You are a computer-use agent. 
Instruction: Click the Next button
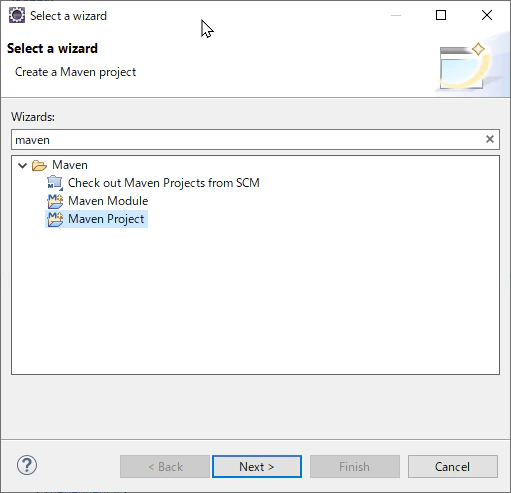[257, 467]
